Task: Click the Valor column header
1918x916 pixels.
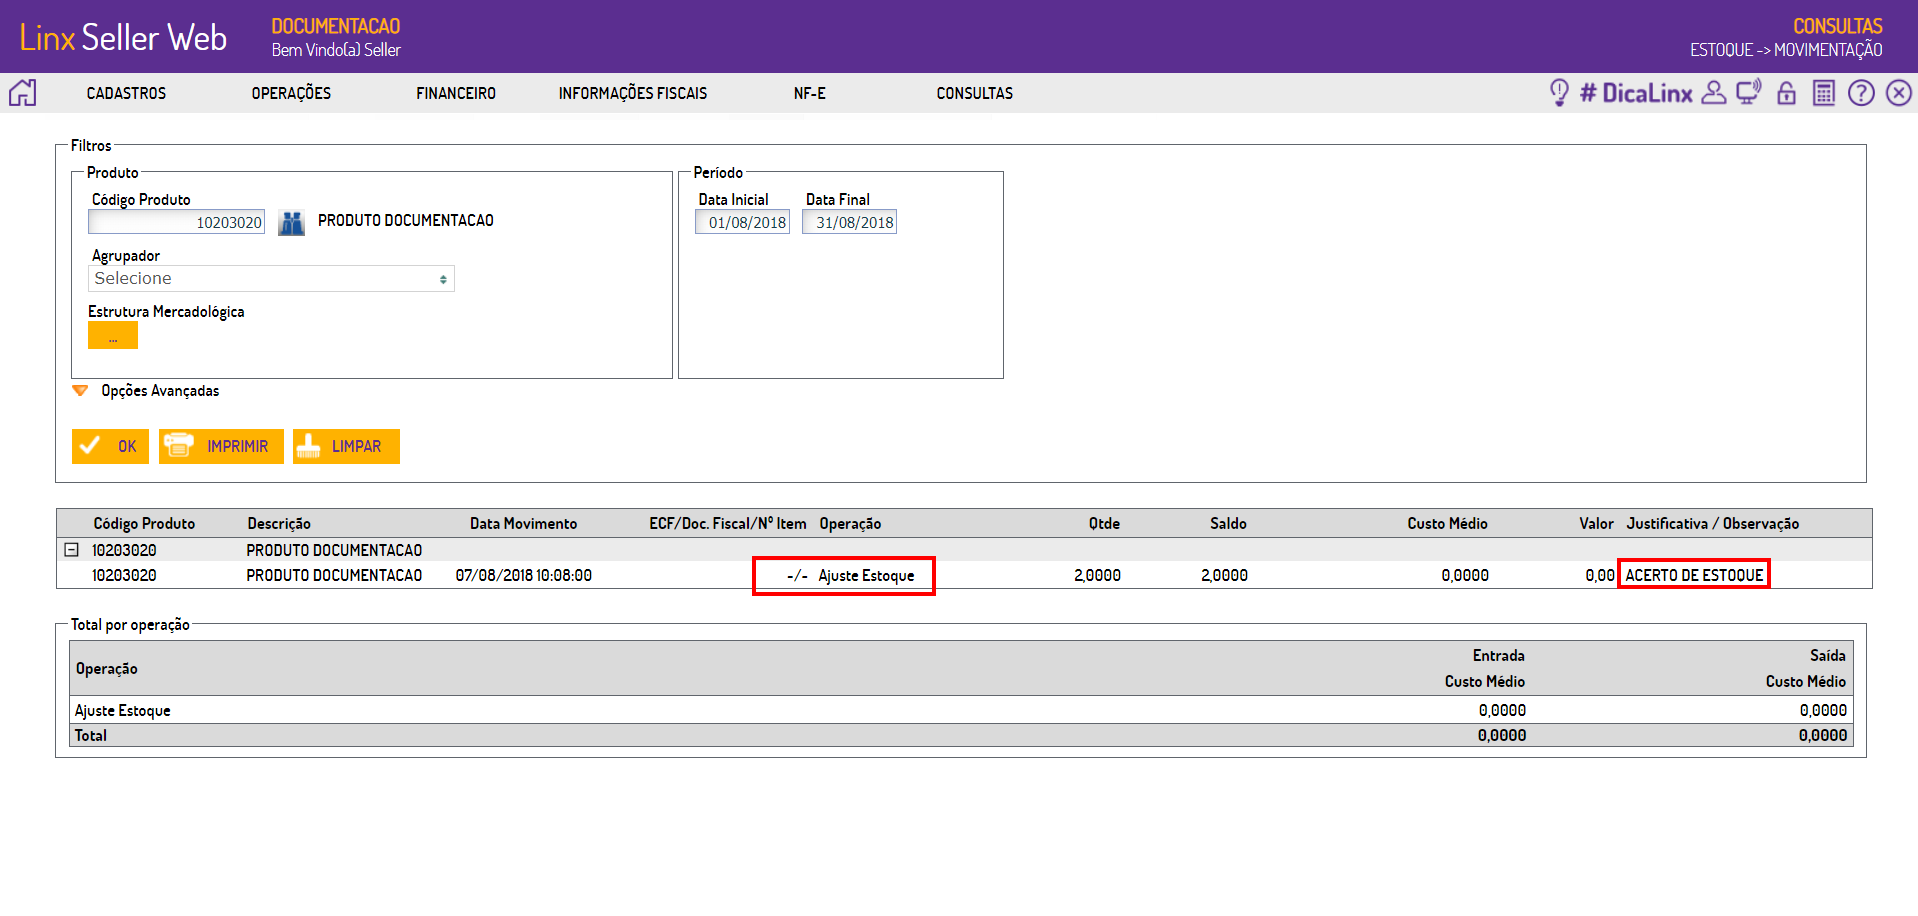Action: (x=1596, y=523)
